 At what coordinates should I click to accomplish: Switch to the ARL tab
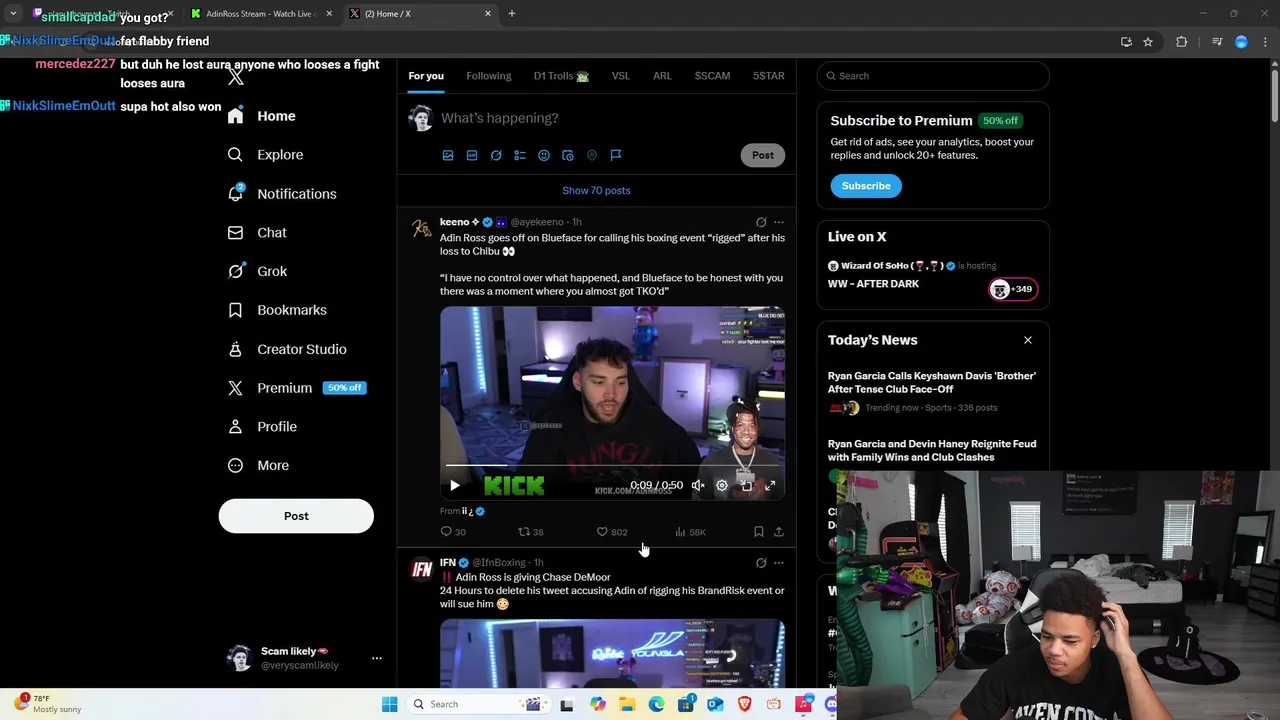(662, 76)
